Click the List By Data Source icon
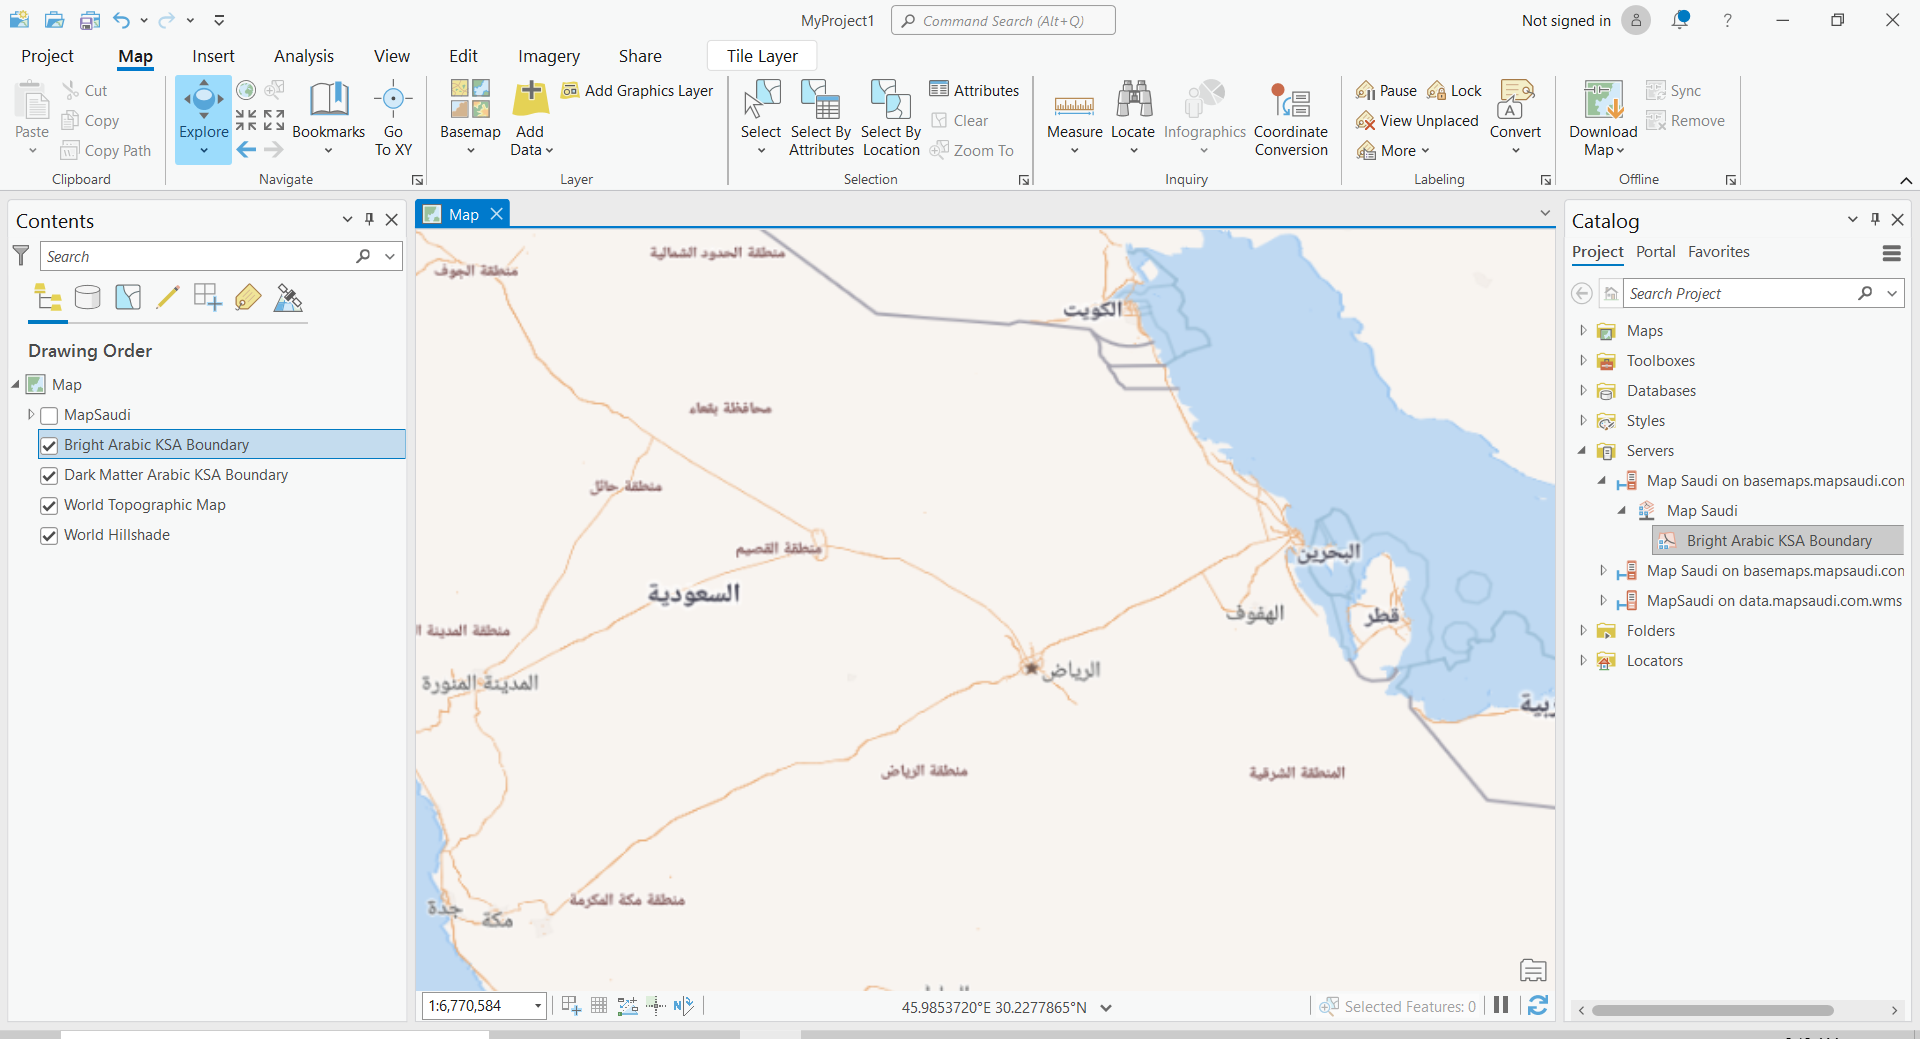 pyautogui.click(x=88, y=297)
